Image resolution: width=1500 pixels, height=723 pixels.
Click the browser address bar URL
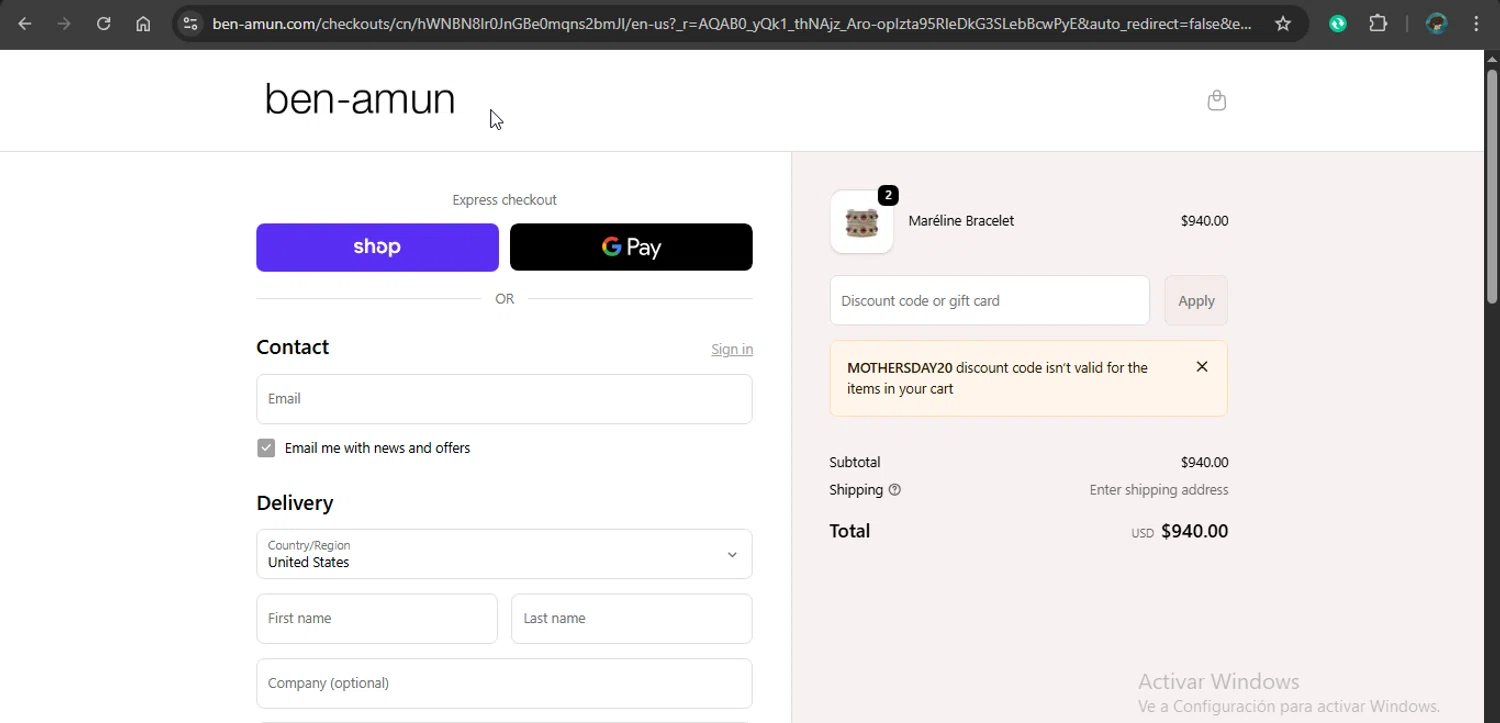[x=732, y=24]
